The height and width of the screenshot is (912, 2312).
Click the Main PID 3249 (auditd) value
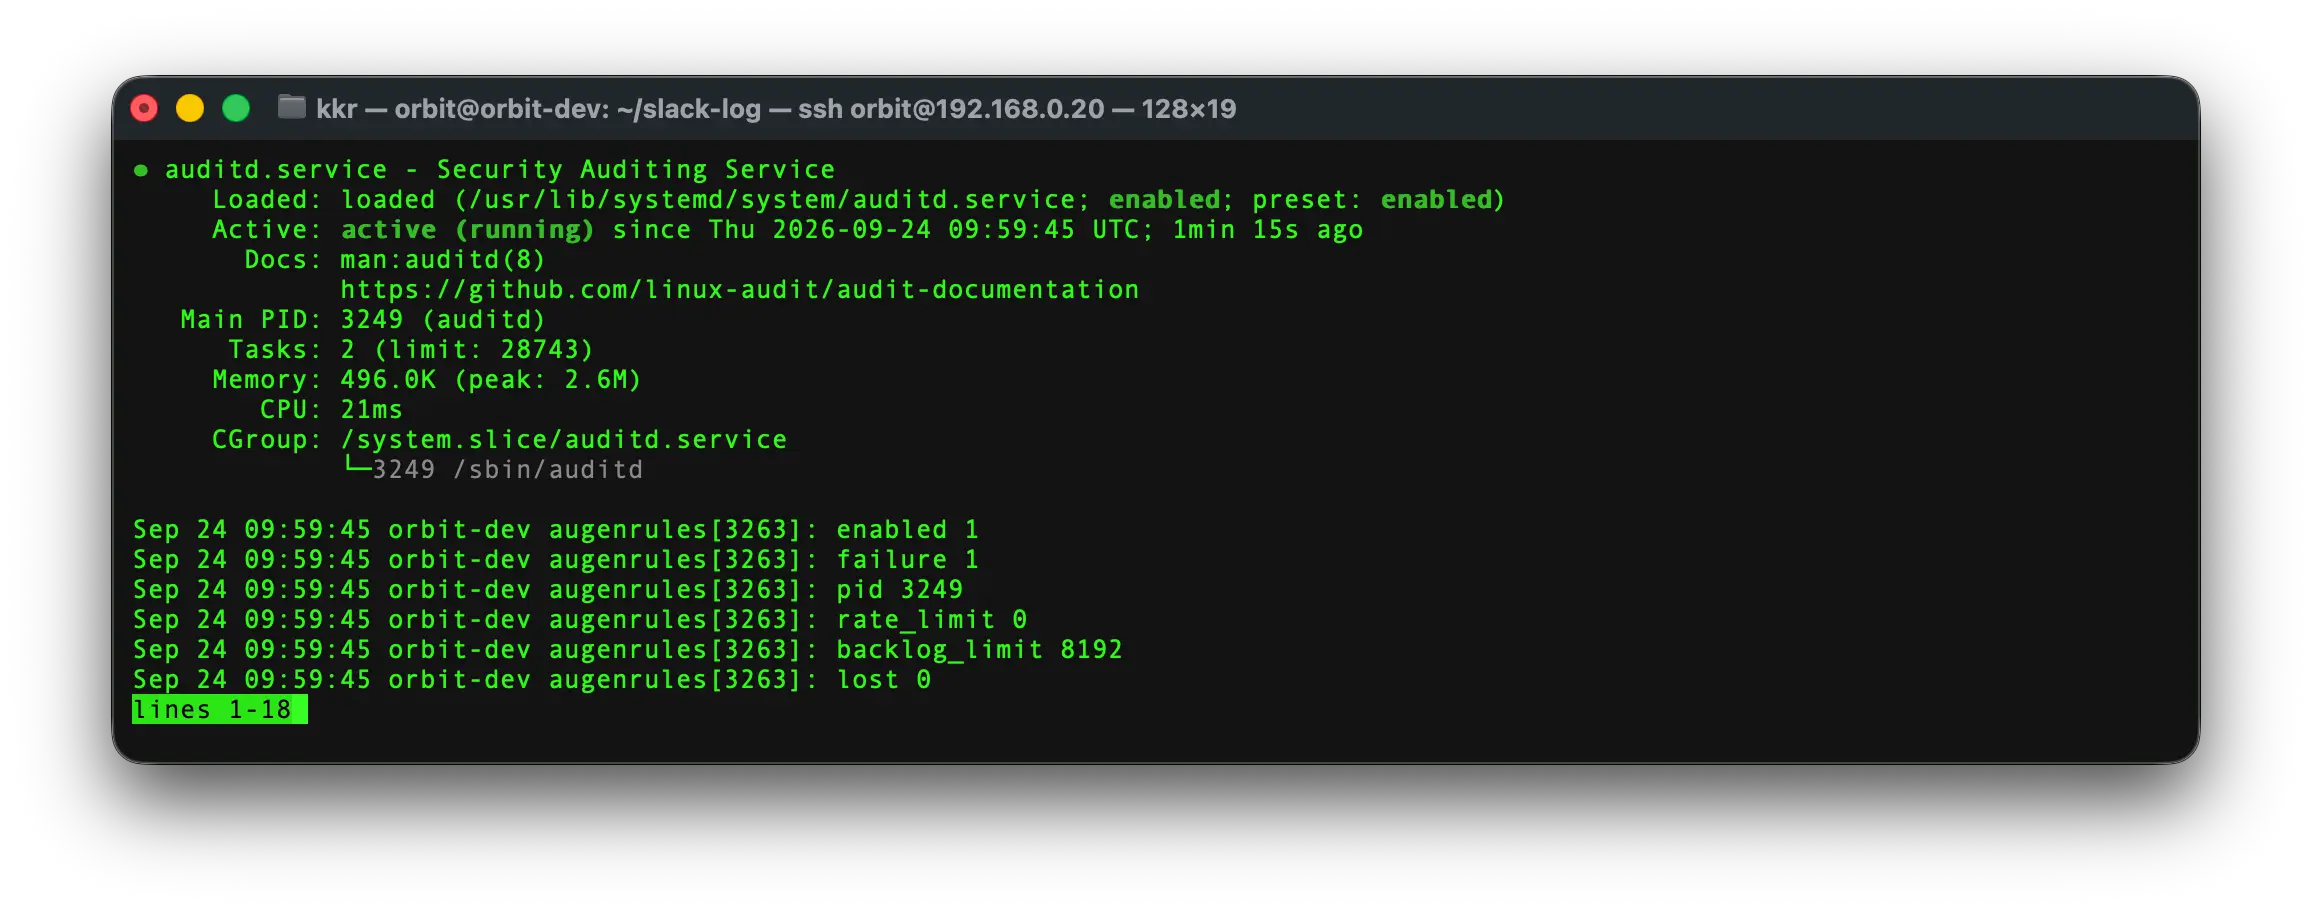[443, 320]
